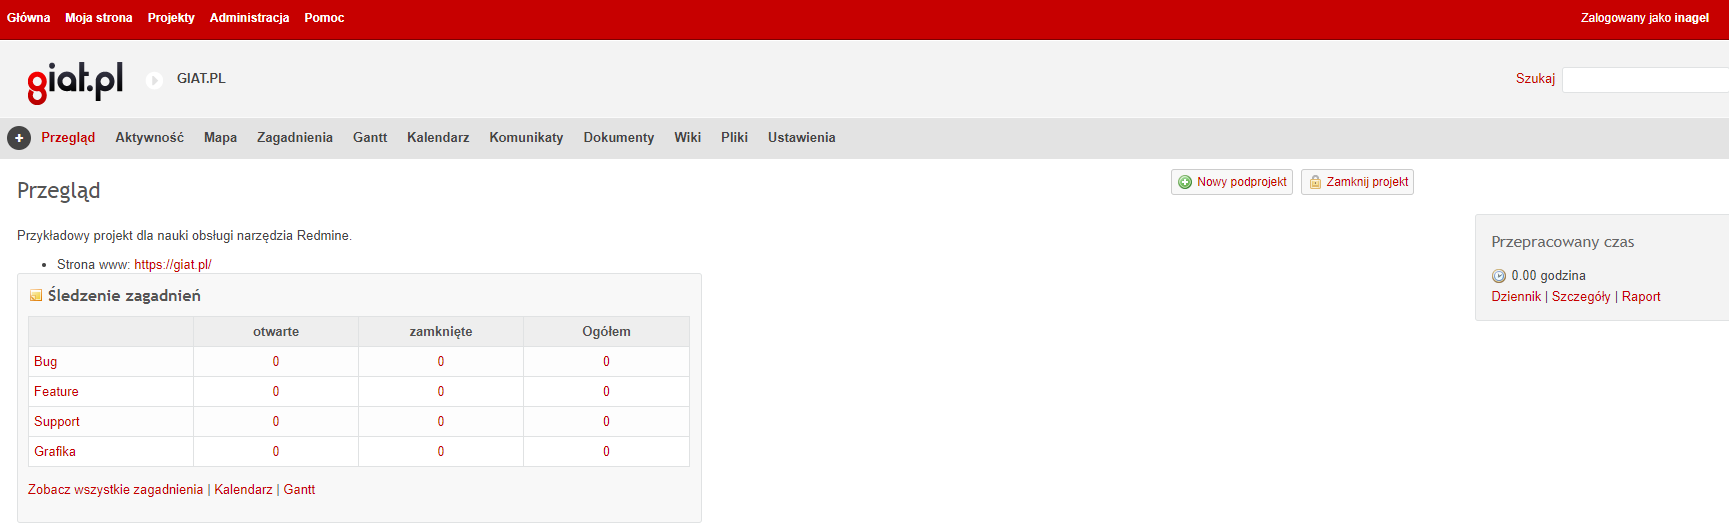Click the Nowy podprojekt button
1729x531 pixels.
coord(1232,182)
